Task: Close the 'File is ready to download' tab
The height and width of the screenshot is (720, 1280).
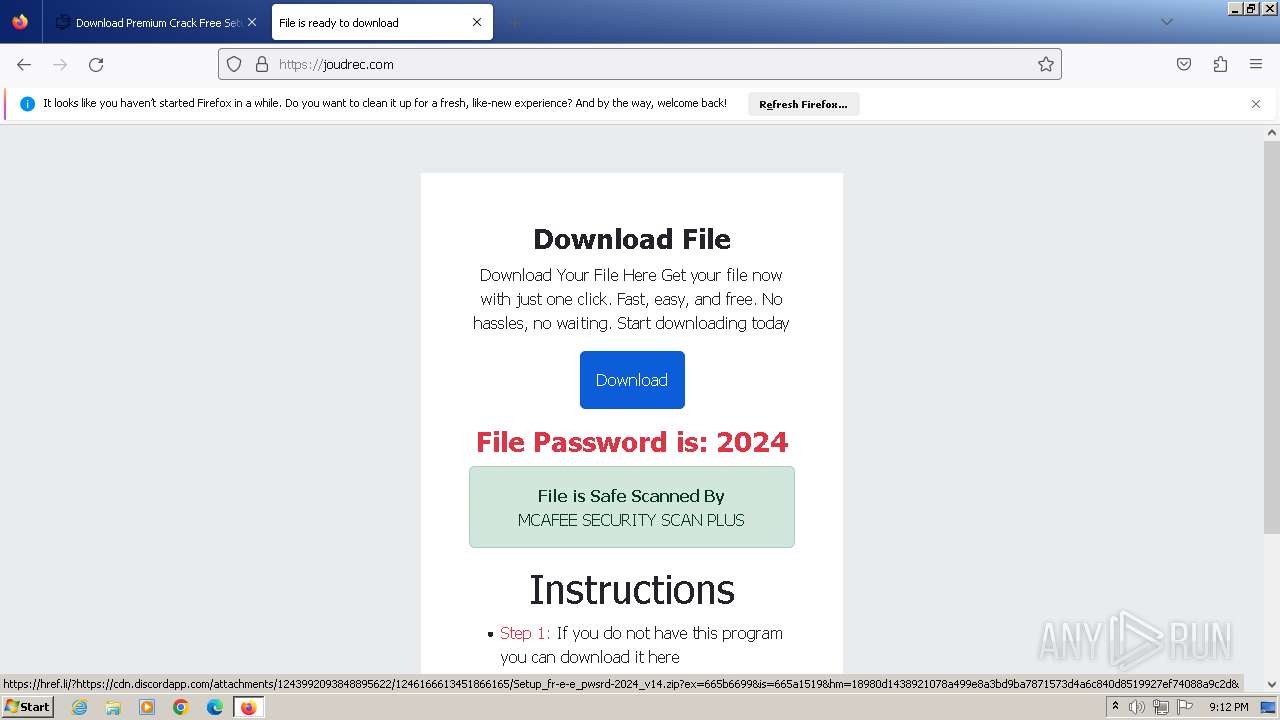Action: (x=477, y=22)
